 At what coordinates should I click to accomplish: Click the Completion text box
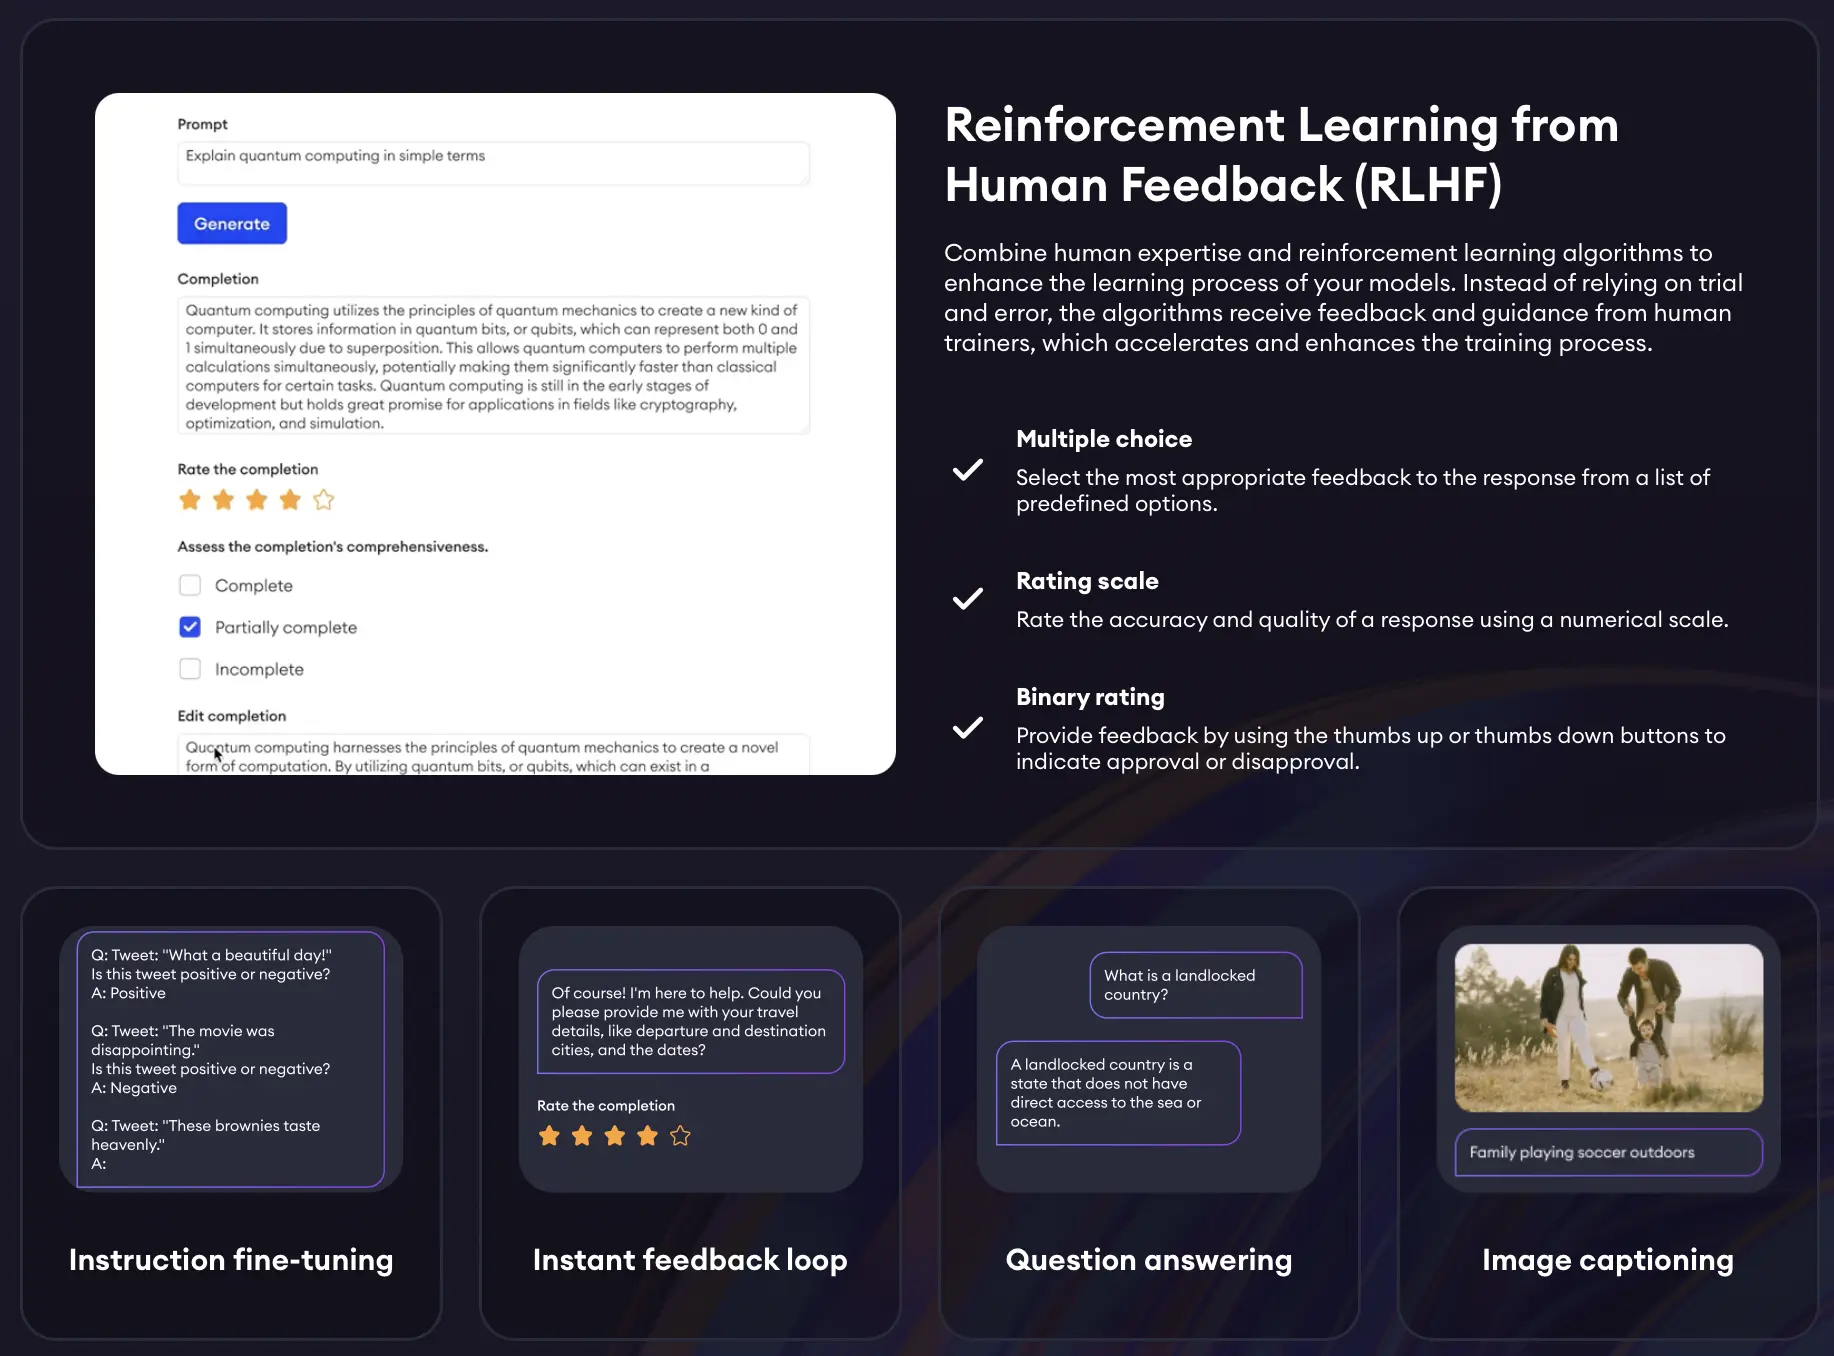tap(493, 366)
